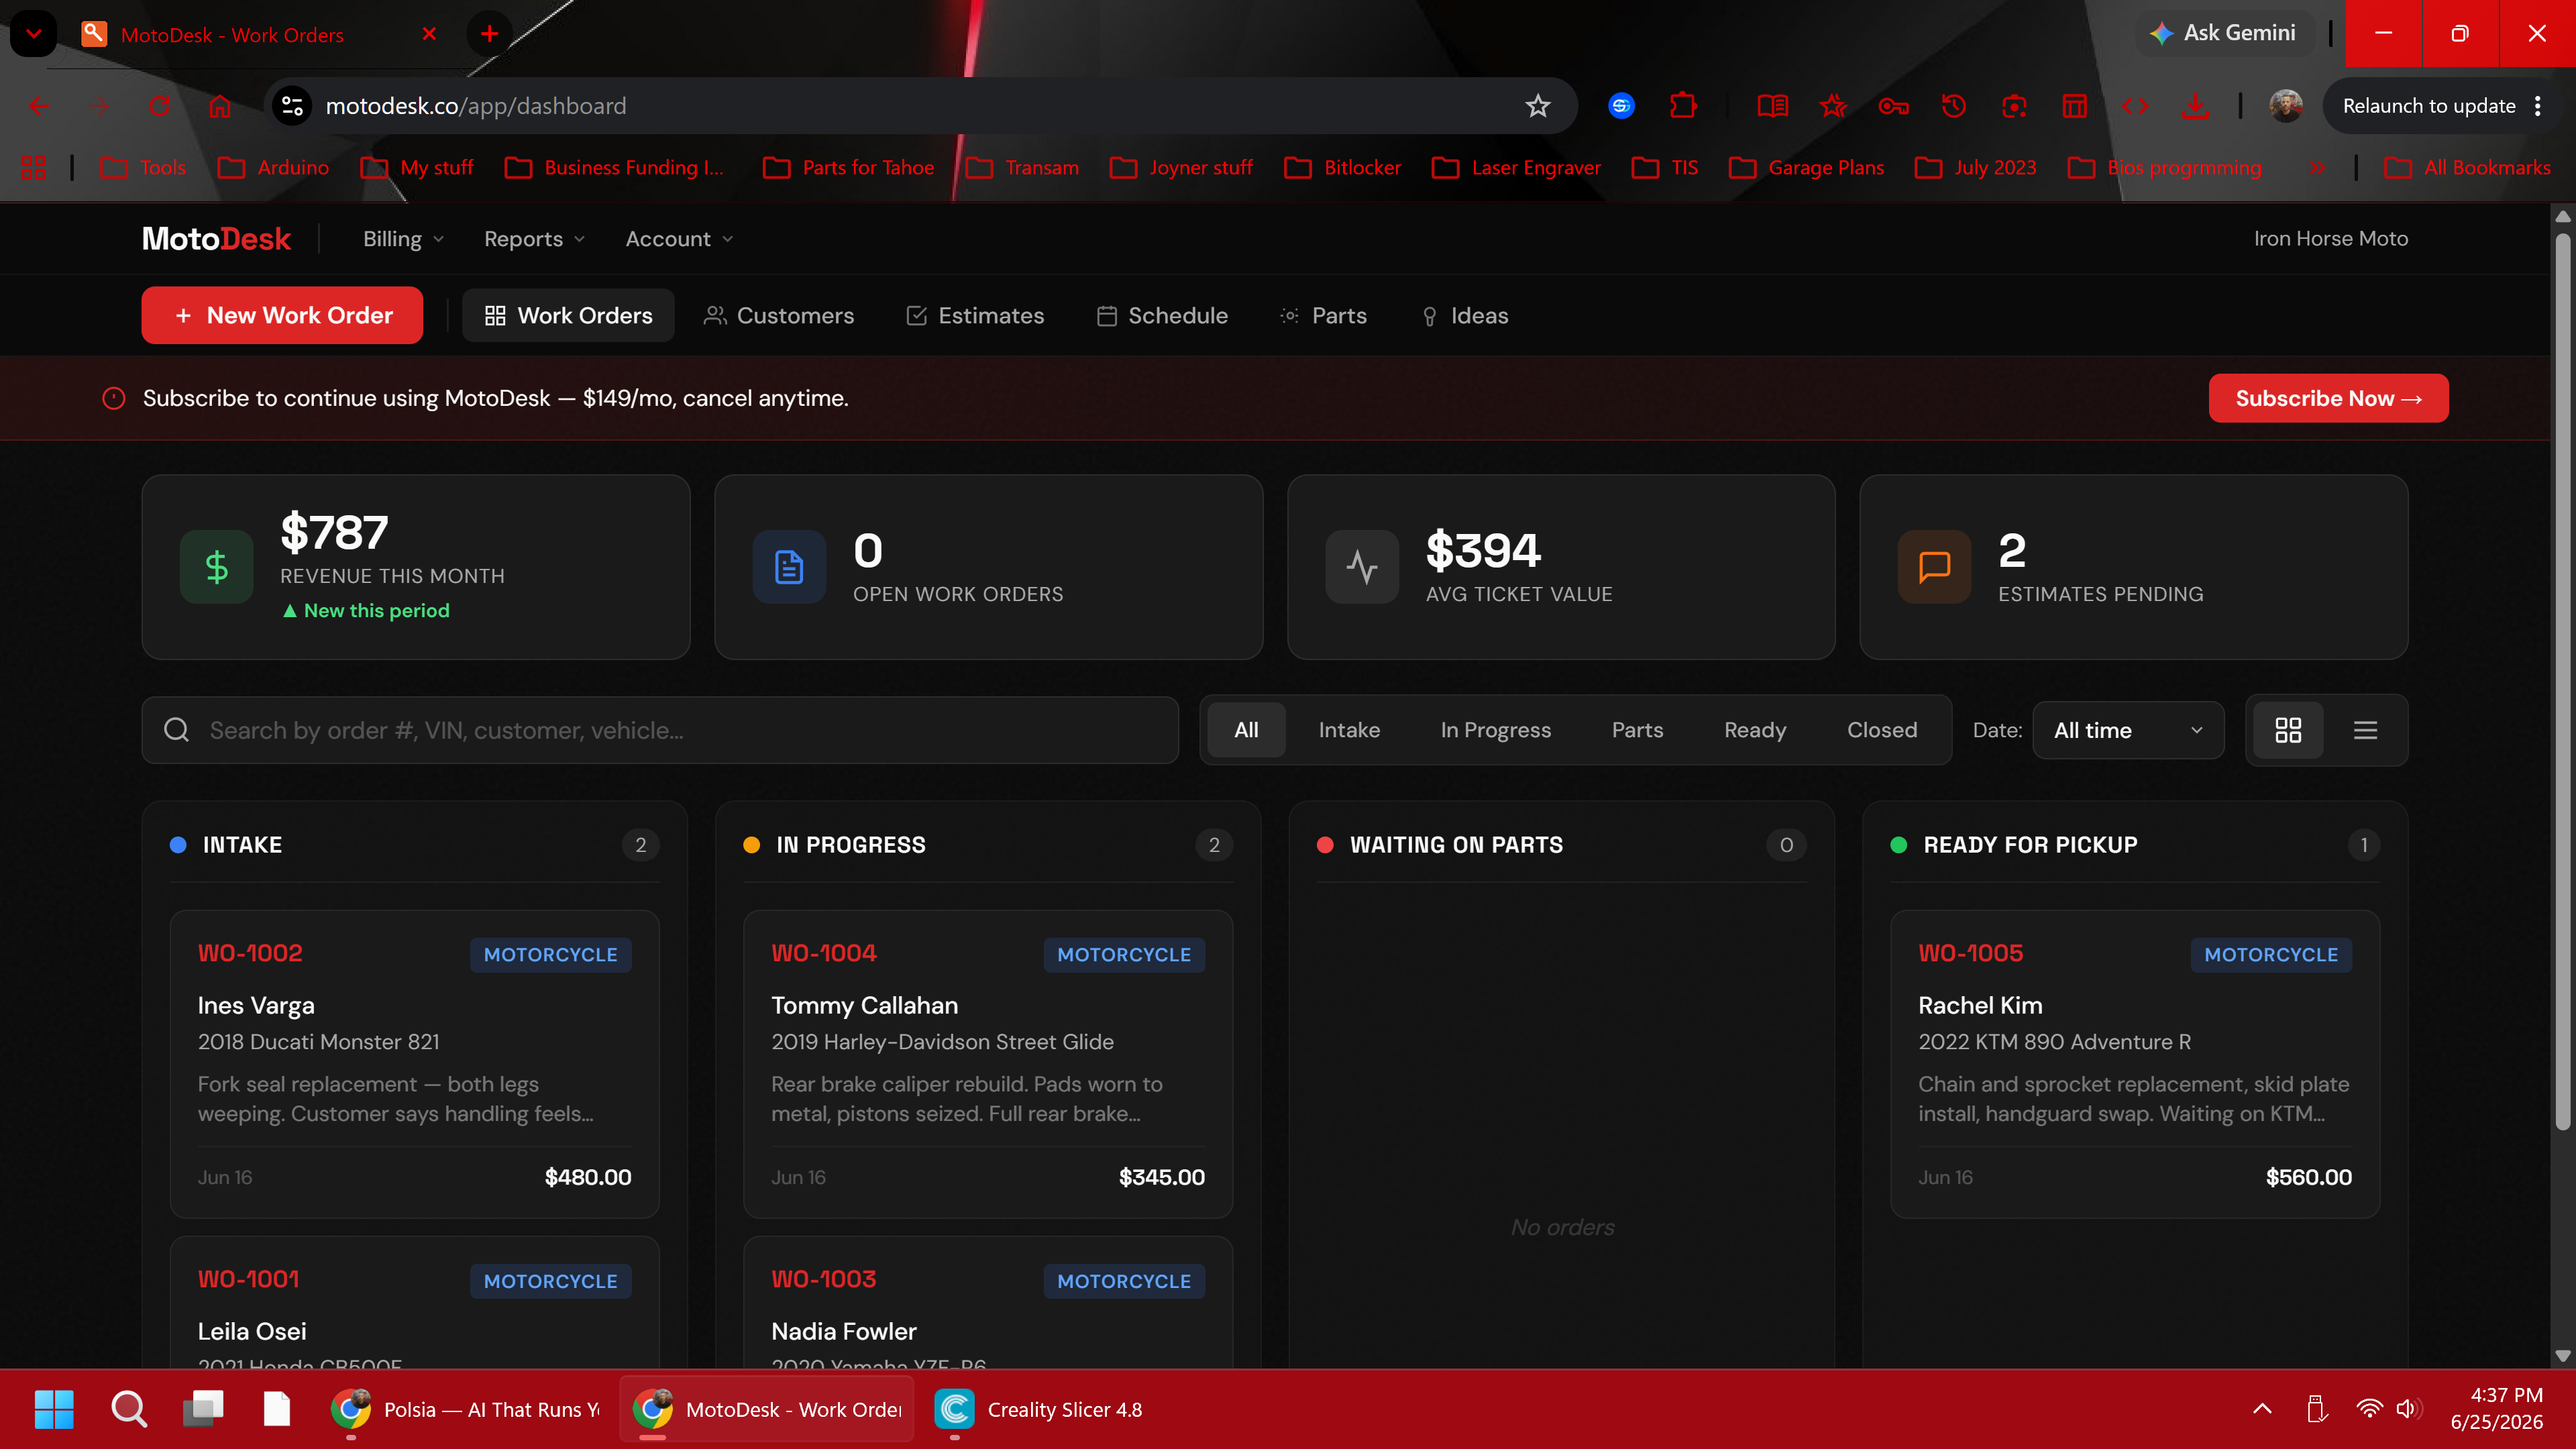Open Task View on taskbar
Viewport: 2576px width, 1449px height.
click(x=203, y=1409)
